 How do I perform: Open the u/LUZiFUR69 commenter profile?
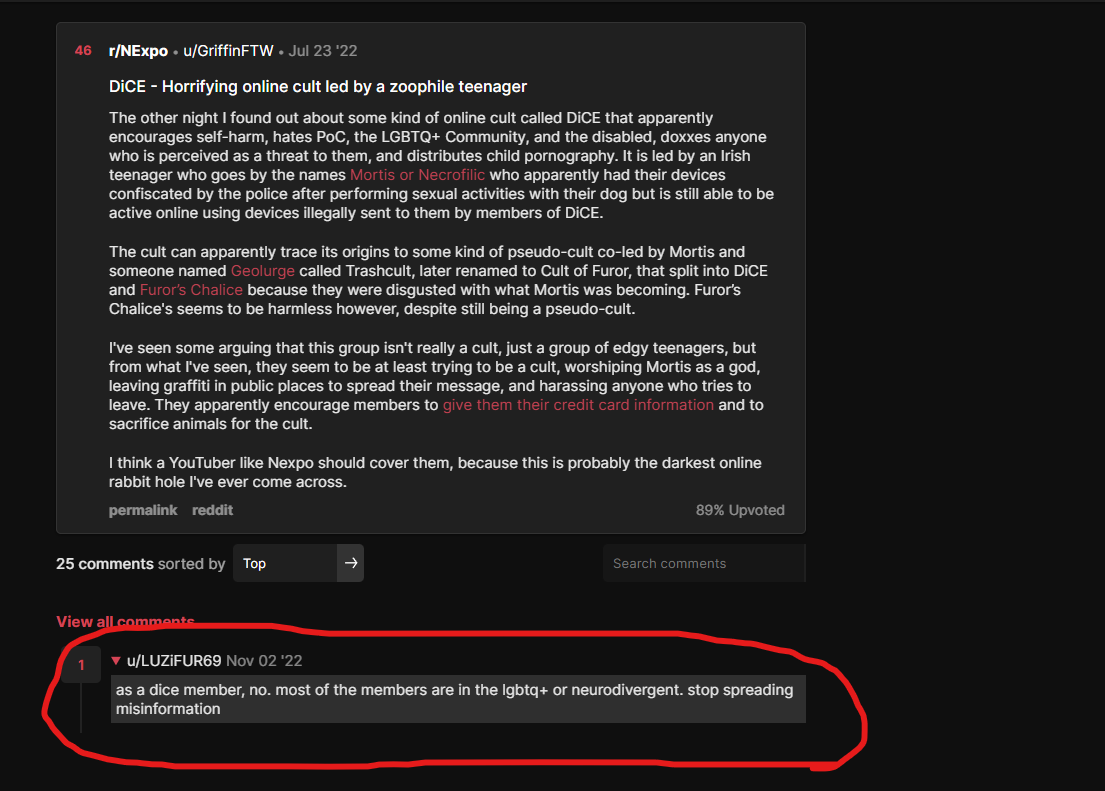(174, 661)
